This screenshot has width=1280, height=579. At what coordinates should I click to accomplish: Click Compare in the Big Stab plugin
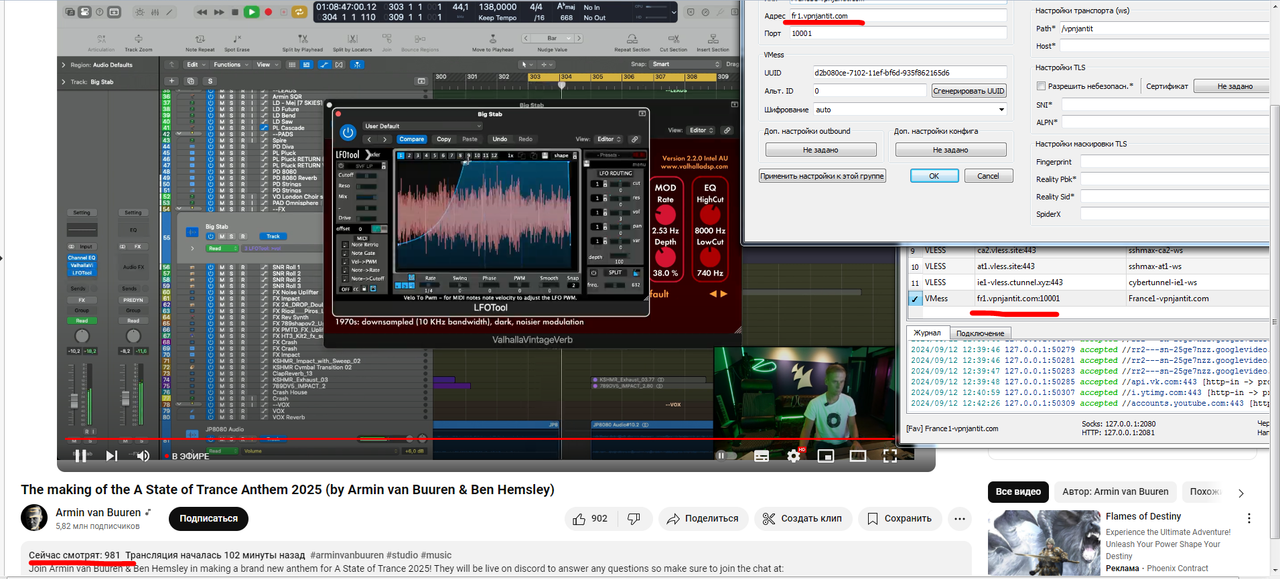click(x=412, y=139)
